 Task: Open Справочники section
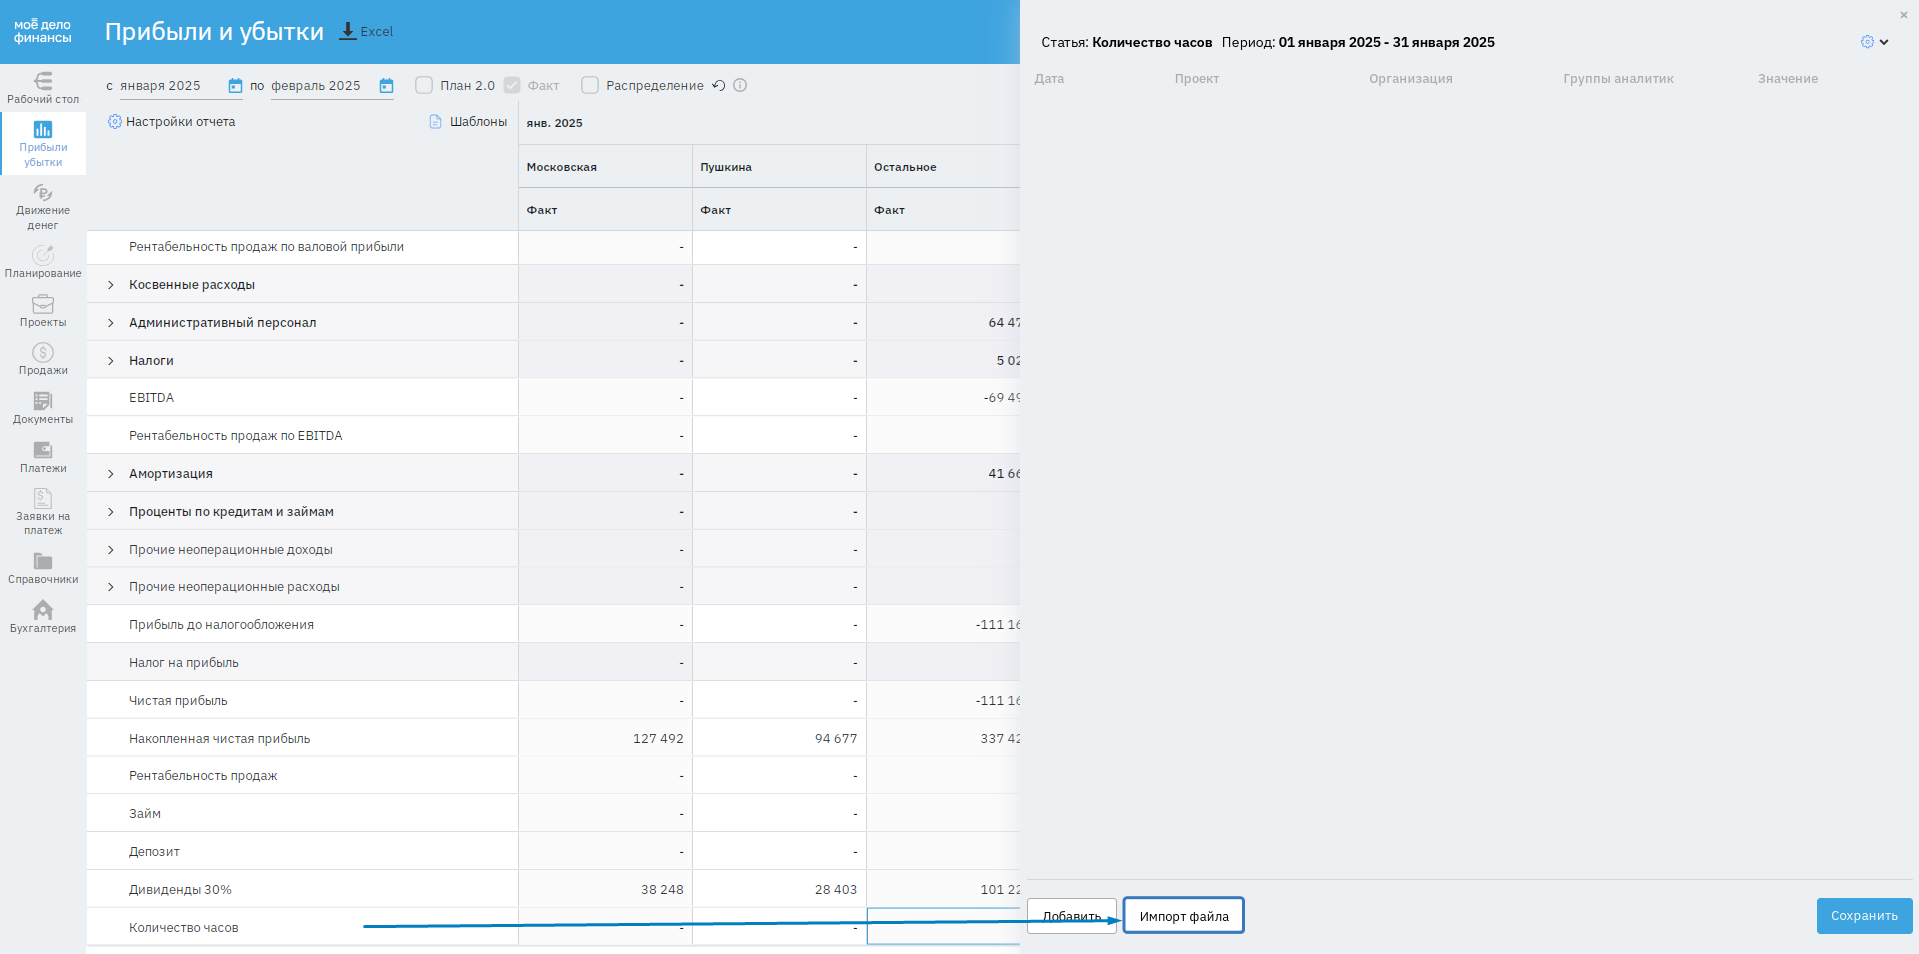pos(43,568)
